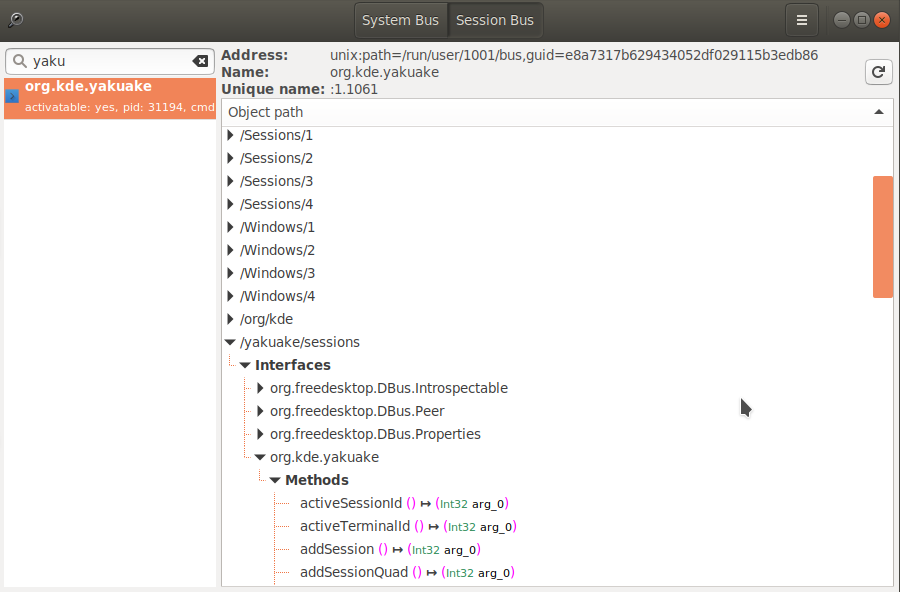Clear the bus name search text

(x=200, y=61)
